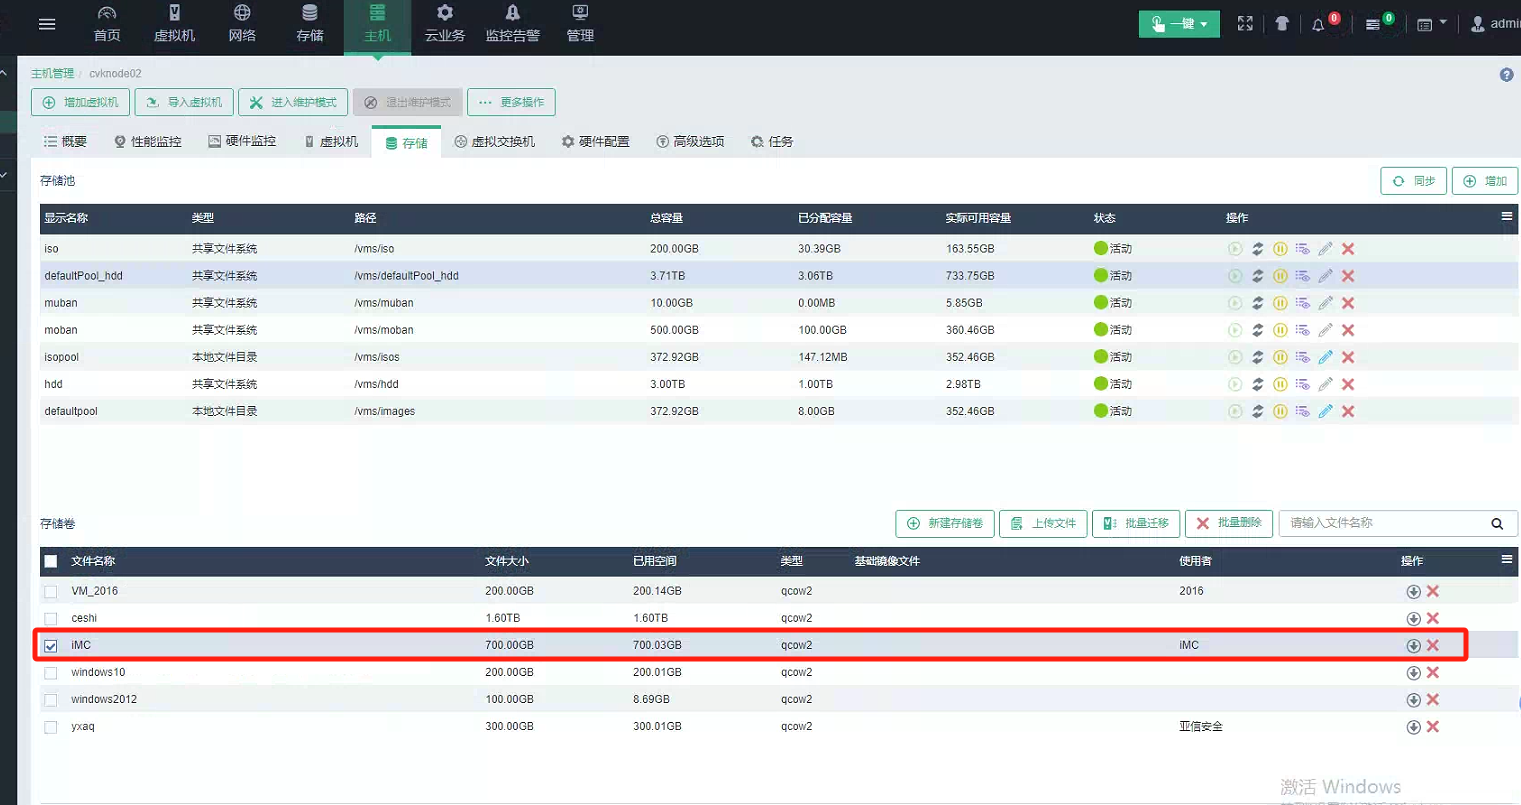The height and width of the screenshot is (805, 1521).
Task: Check the ceshi volume checkbox
Action: (x=51, y=619)
